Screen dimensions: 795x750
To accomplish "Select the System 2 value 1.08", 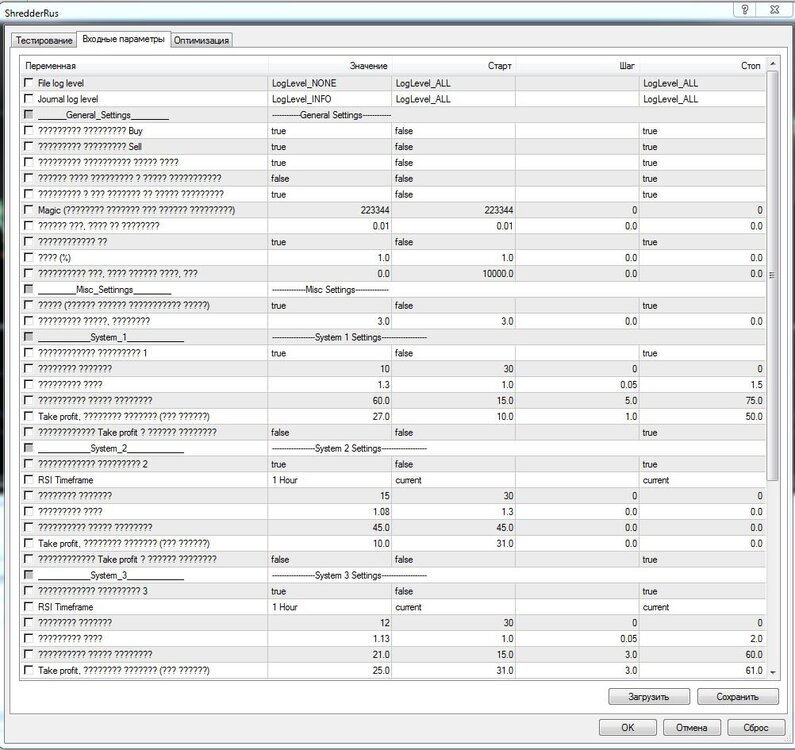I will click(x=381, y=512).
